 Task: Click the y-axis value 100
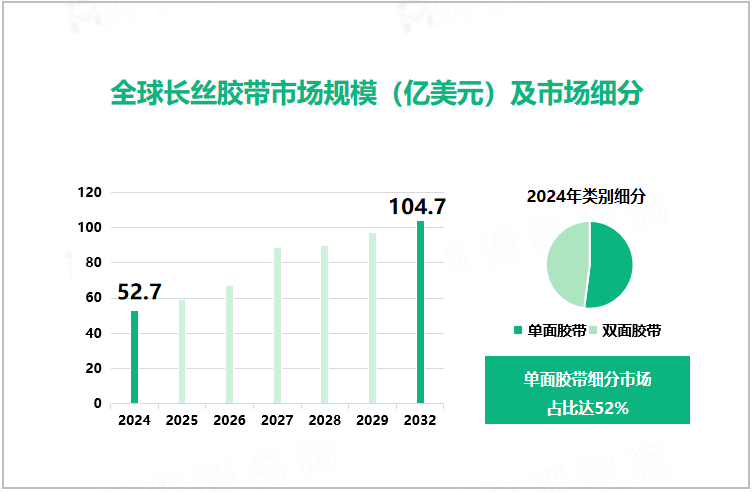[x=90, y=227]
